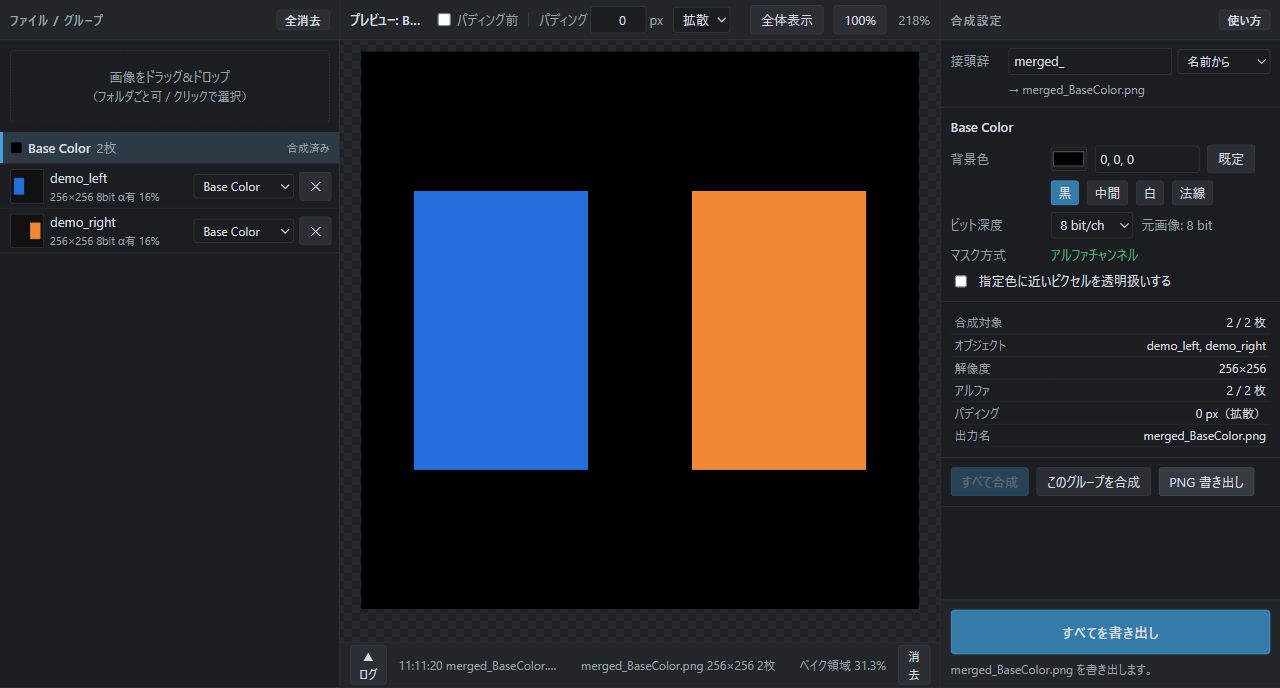Viewport: 1280px width, 688px height.
Task: Click the 218% zoom value text
Action: (x=913, y=20)
